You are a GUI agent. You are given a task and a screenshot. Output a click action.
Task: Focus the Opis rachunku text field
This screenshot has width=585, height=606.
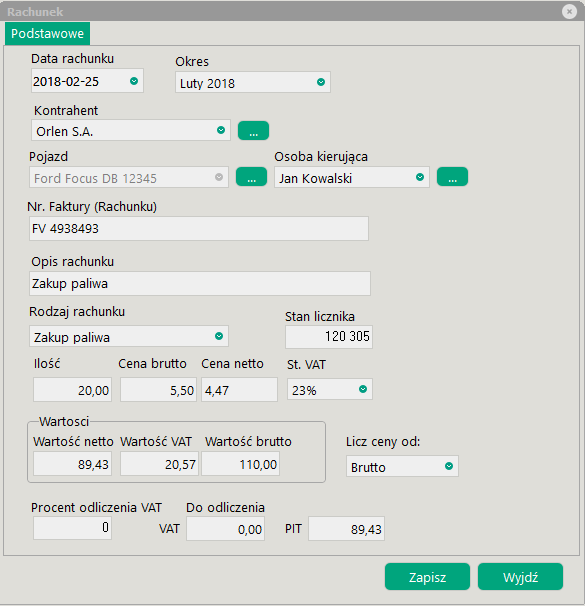[200, 284]
